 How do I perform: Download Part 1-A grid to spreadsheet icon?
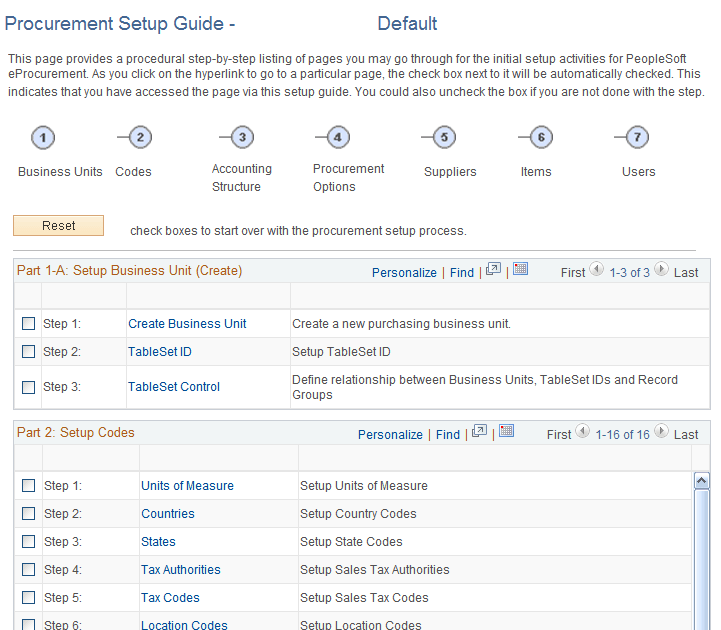tap(521, 269)
